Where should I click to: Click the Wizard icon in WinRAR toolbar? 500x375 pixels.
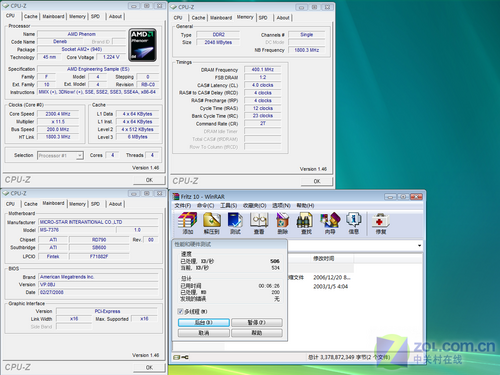tap(330, 223)
